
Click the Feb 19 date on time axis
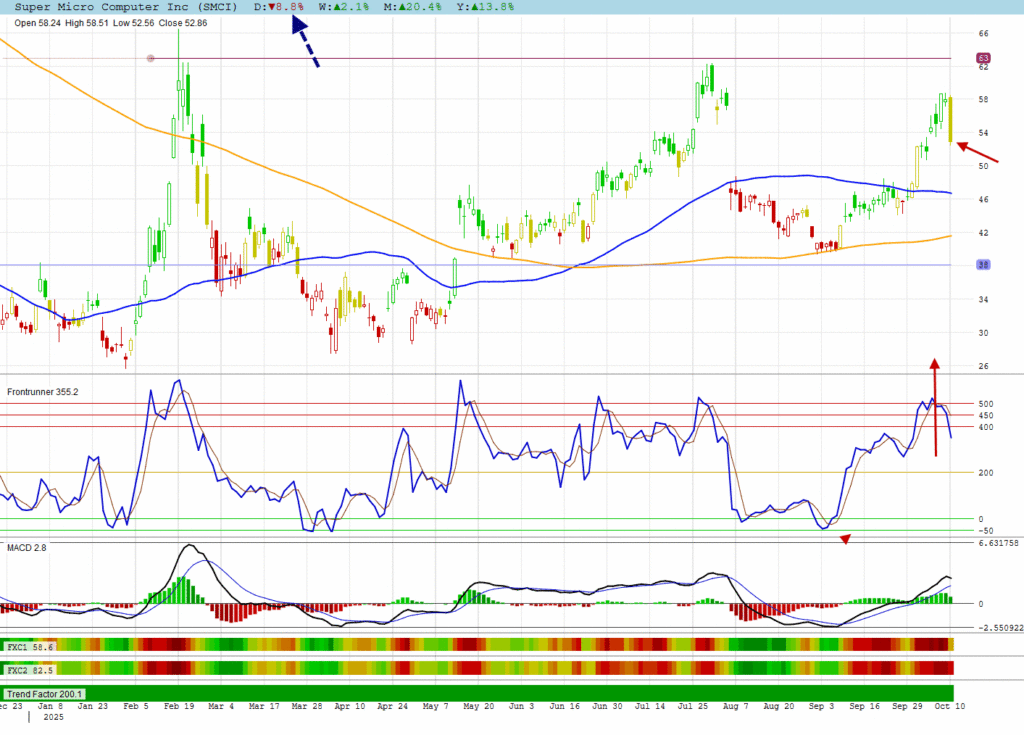coord(180,706)
